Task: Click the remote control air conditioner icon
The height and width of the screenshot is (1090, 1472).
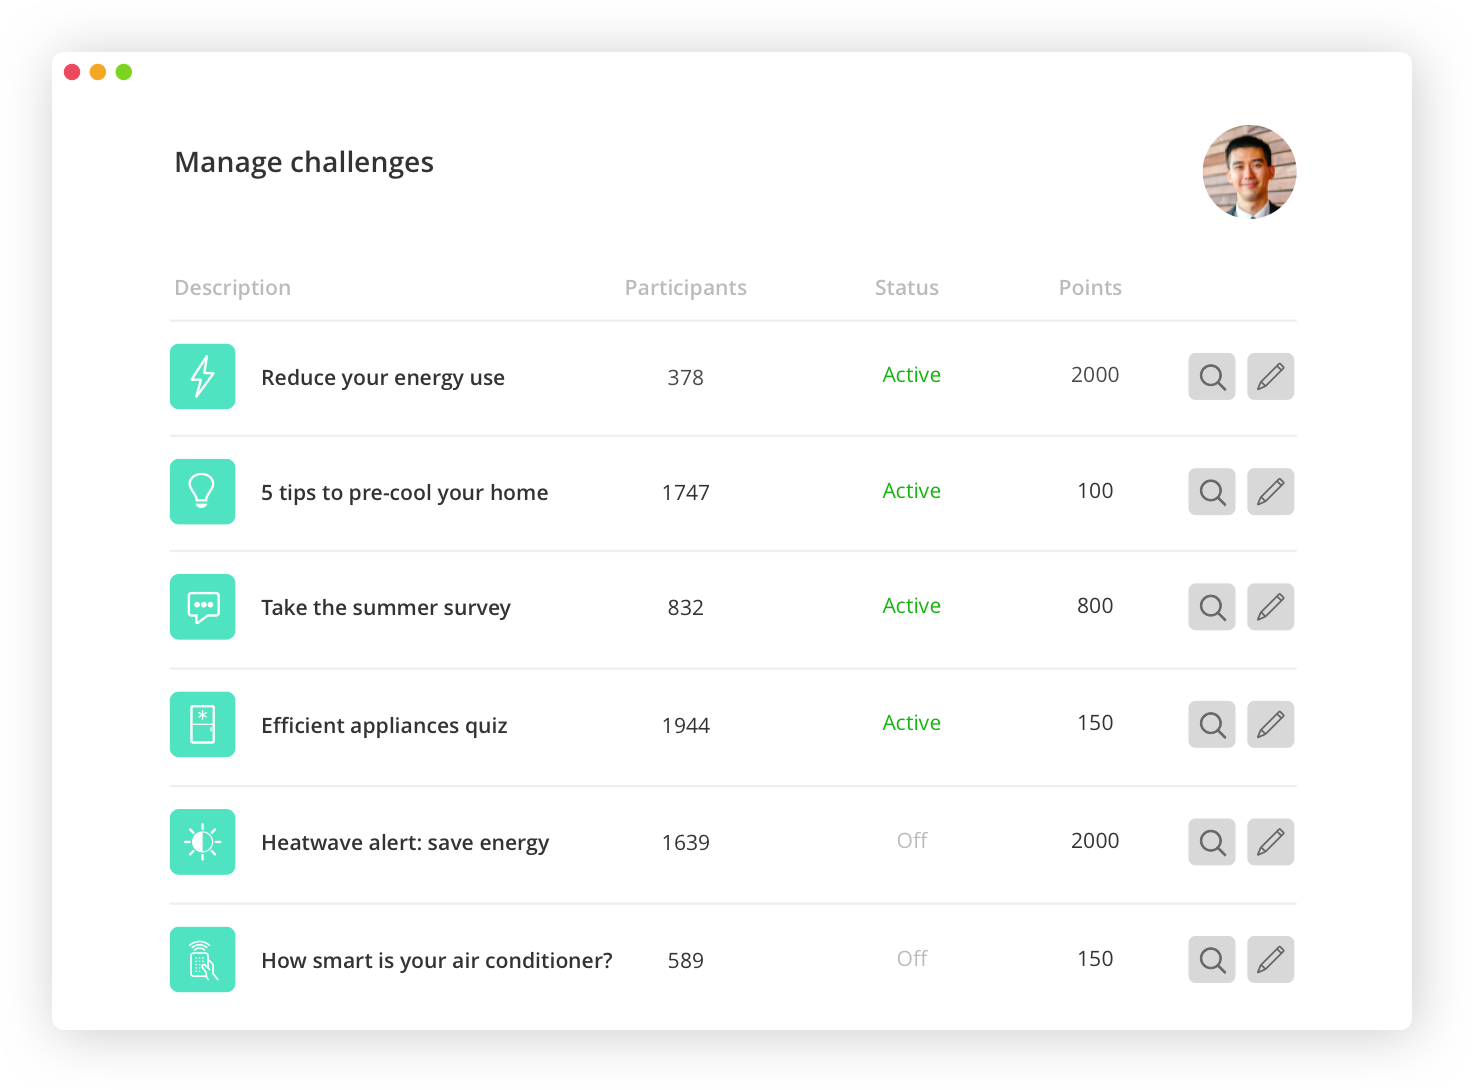Action: (x=203, y=960)
